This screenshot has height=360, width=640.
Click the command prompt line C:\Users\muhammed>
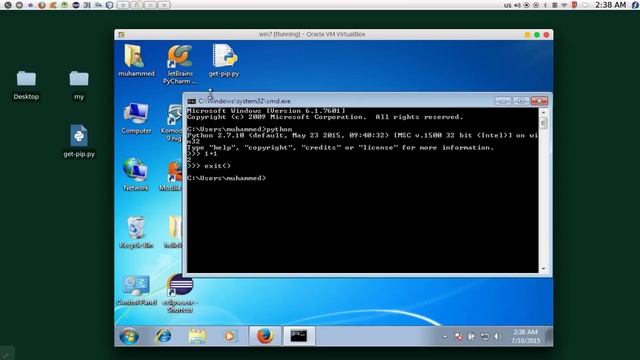click(227, 178)
